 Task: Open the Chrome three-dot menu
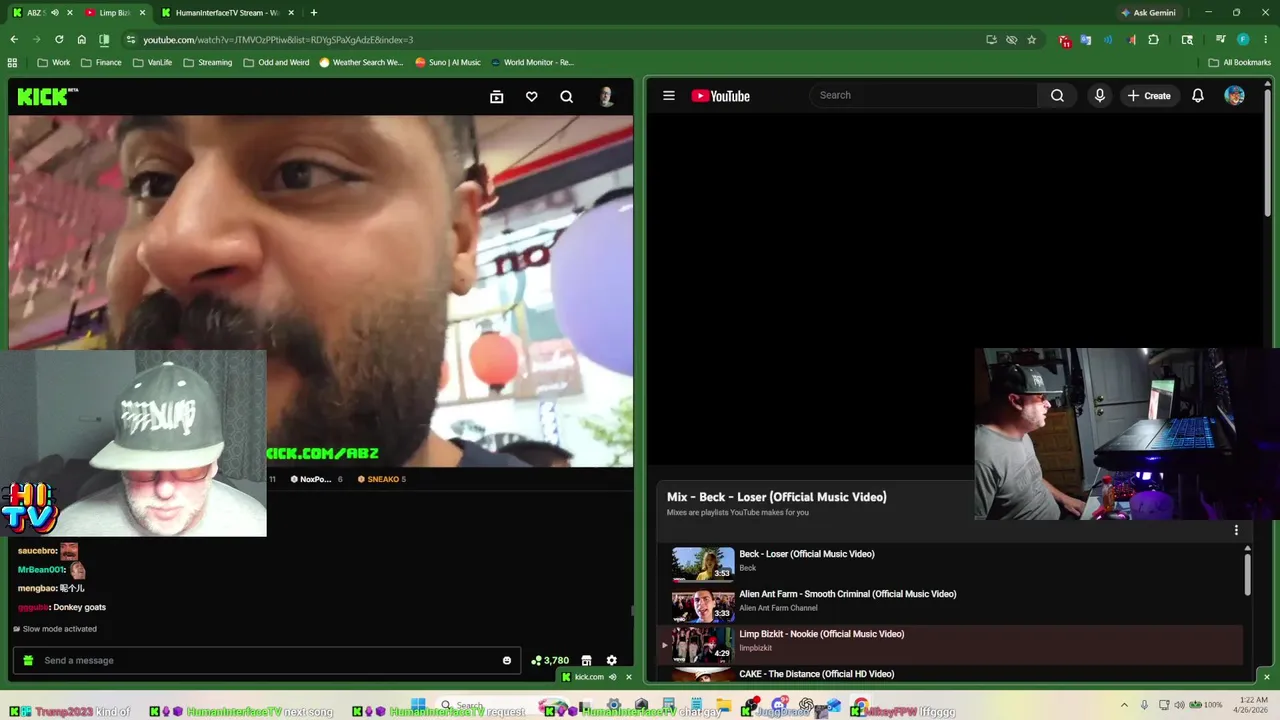[x=1265, y=40]
